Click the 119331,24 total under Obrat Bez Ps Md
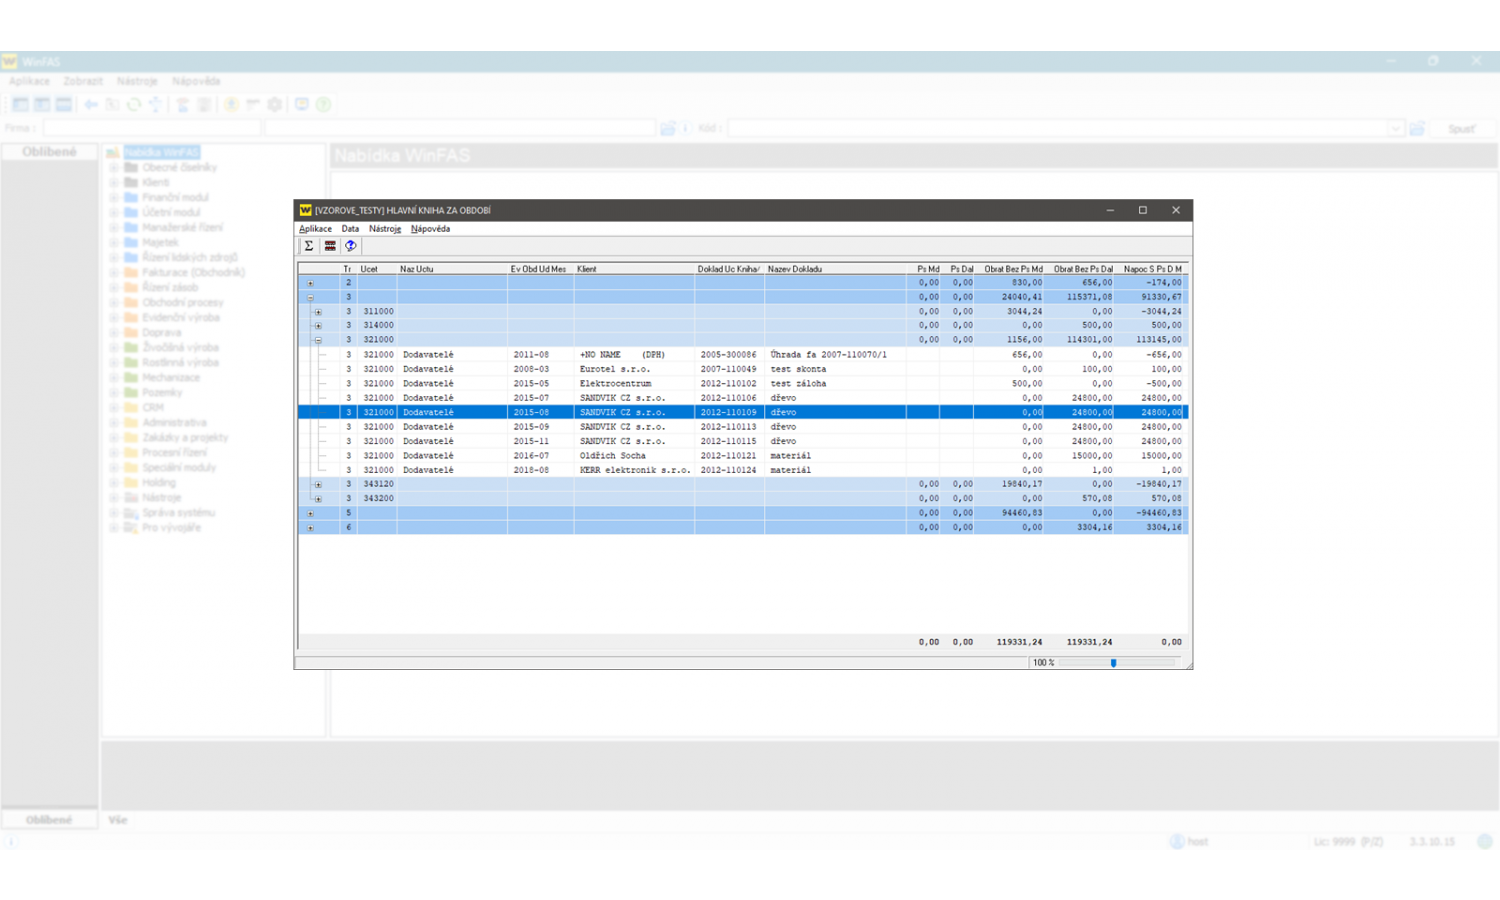Viewport: 1500px width, 900px height. [1019, 642]
